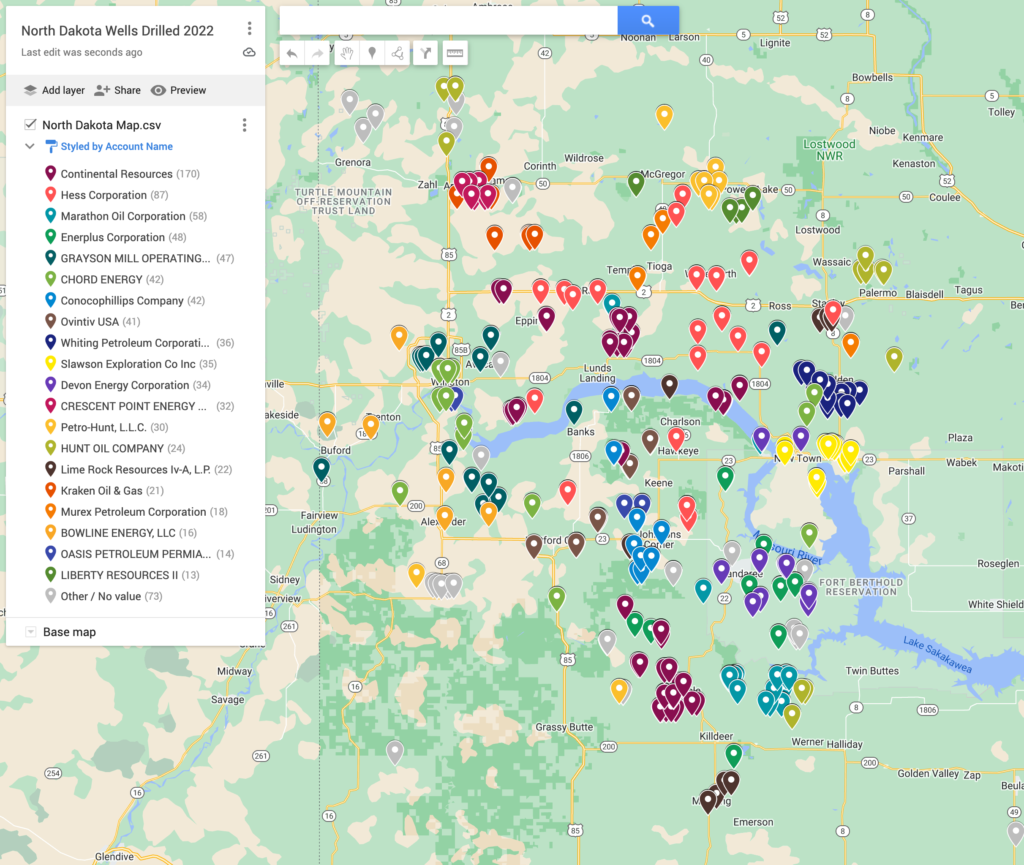Click the Keene town label on map
1024x865 pixels.
(658, 483)
